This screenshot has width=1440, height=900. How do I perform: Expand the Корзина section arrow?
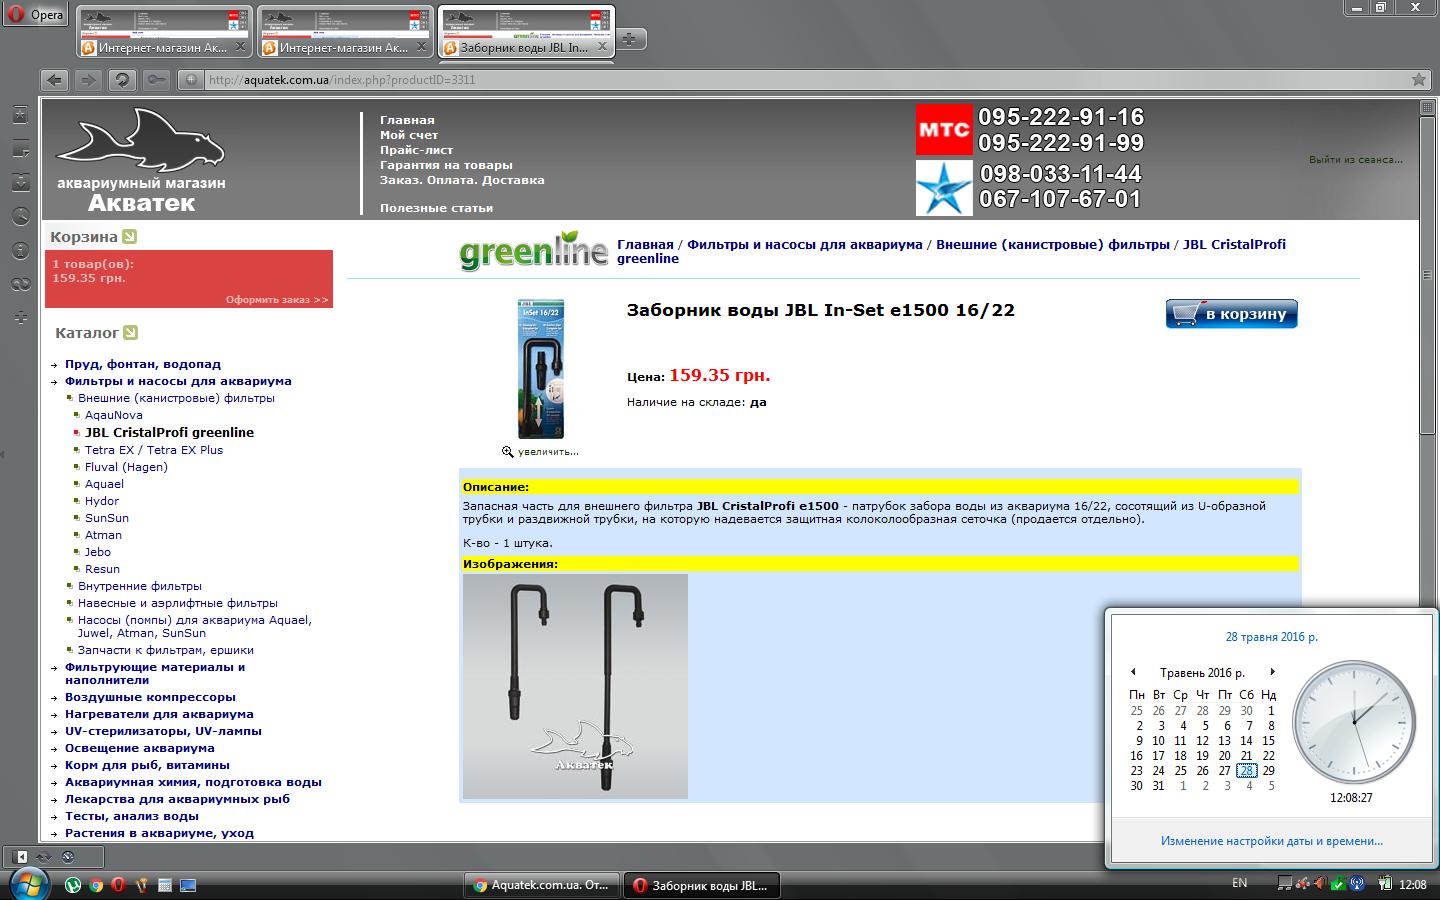[x=129, y=237]
